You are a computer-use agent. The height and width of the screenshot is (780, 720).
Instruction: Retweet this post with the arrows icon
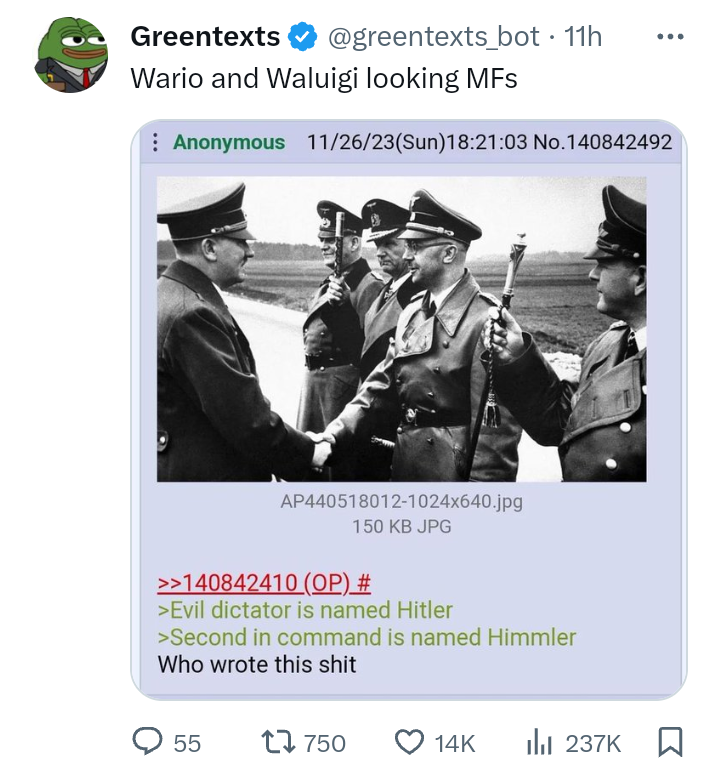[279, 743]
